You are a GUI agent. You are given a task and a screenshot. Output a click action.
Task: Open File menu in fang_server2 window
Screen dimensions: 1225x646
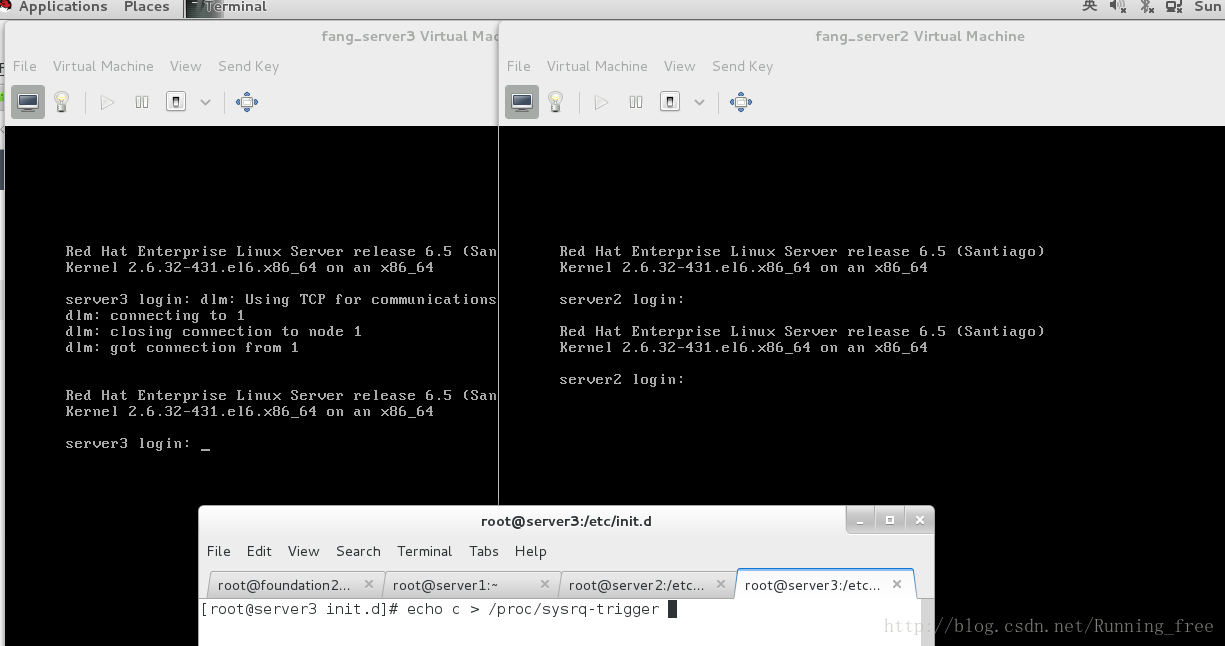click(x=519, y=66)
